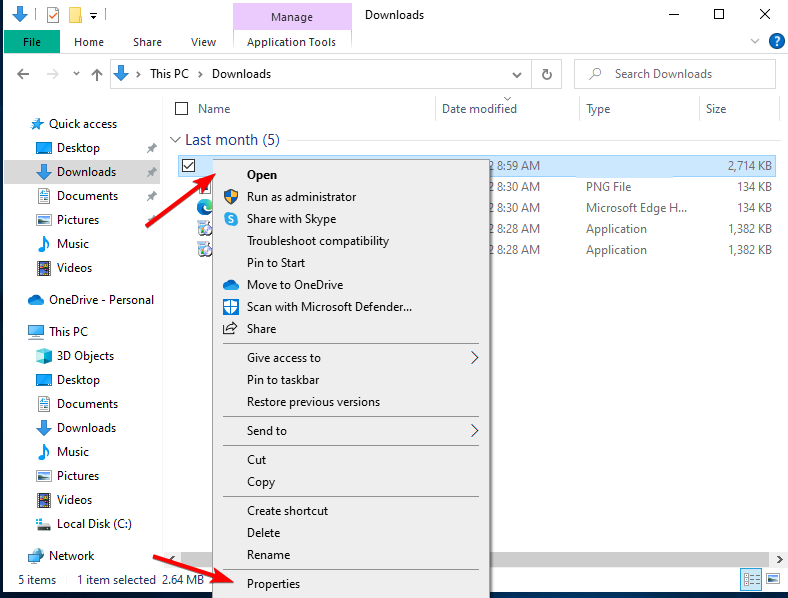Switch to the Share ribbon tab
Image resolution: width=788 pixels, height=598 pixels.
(147, 42)
